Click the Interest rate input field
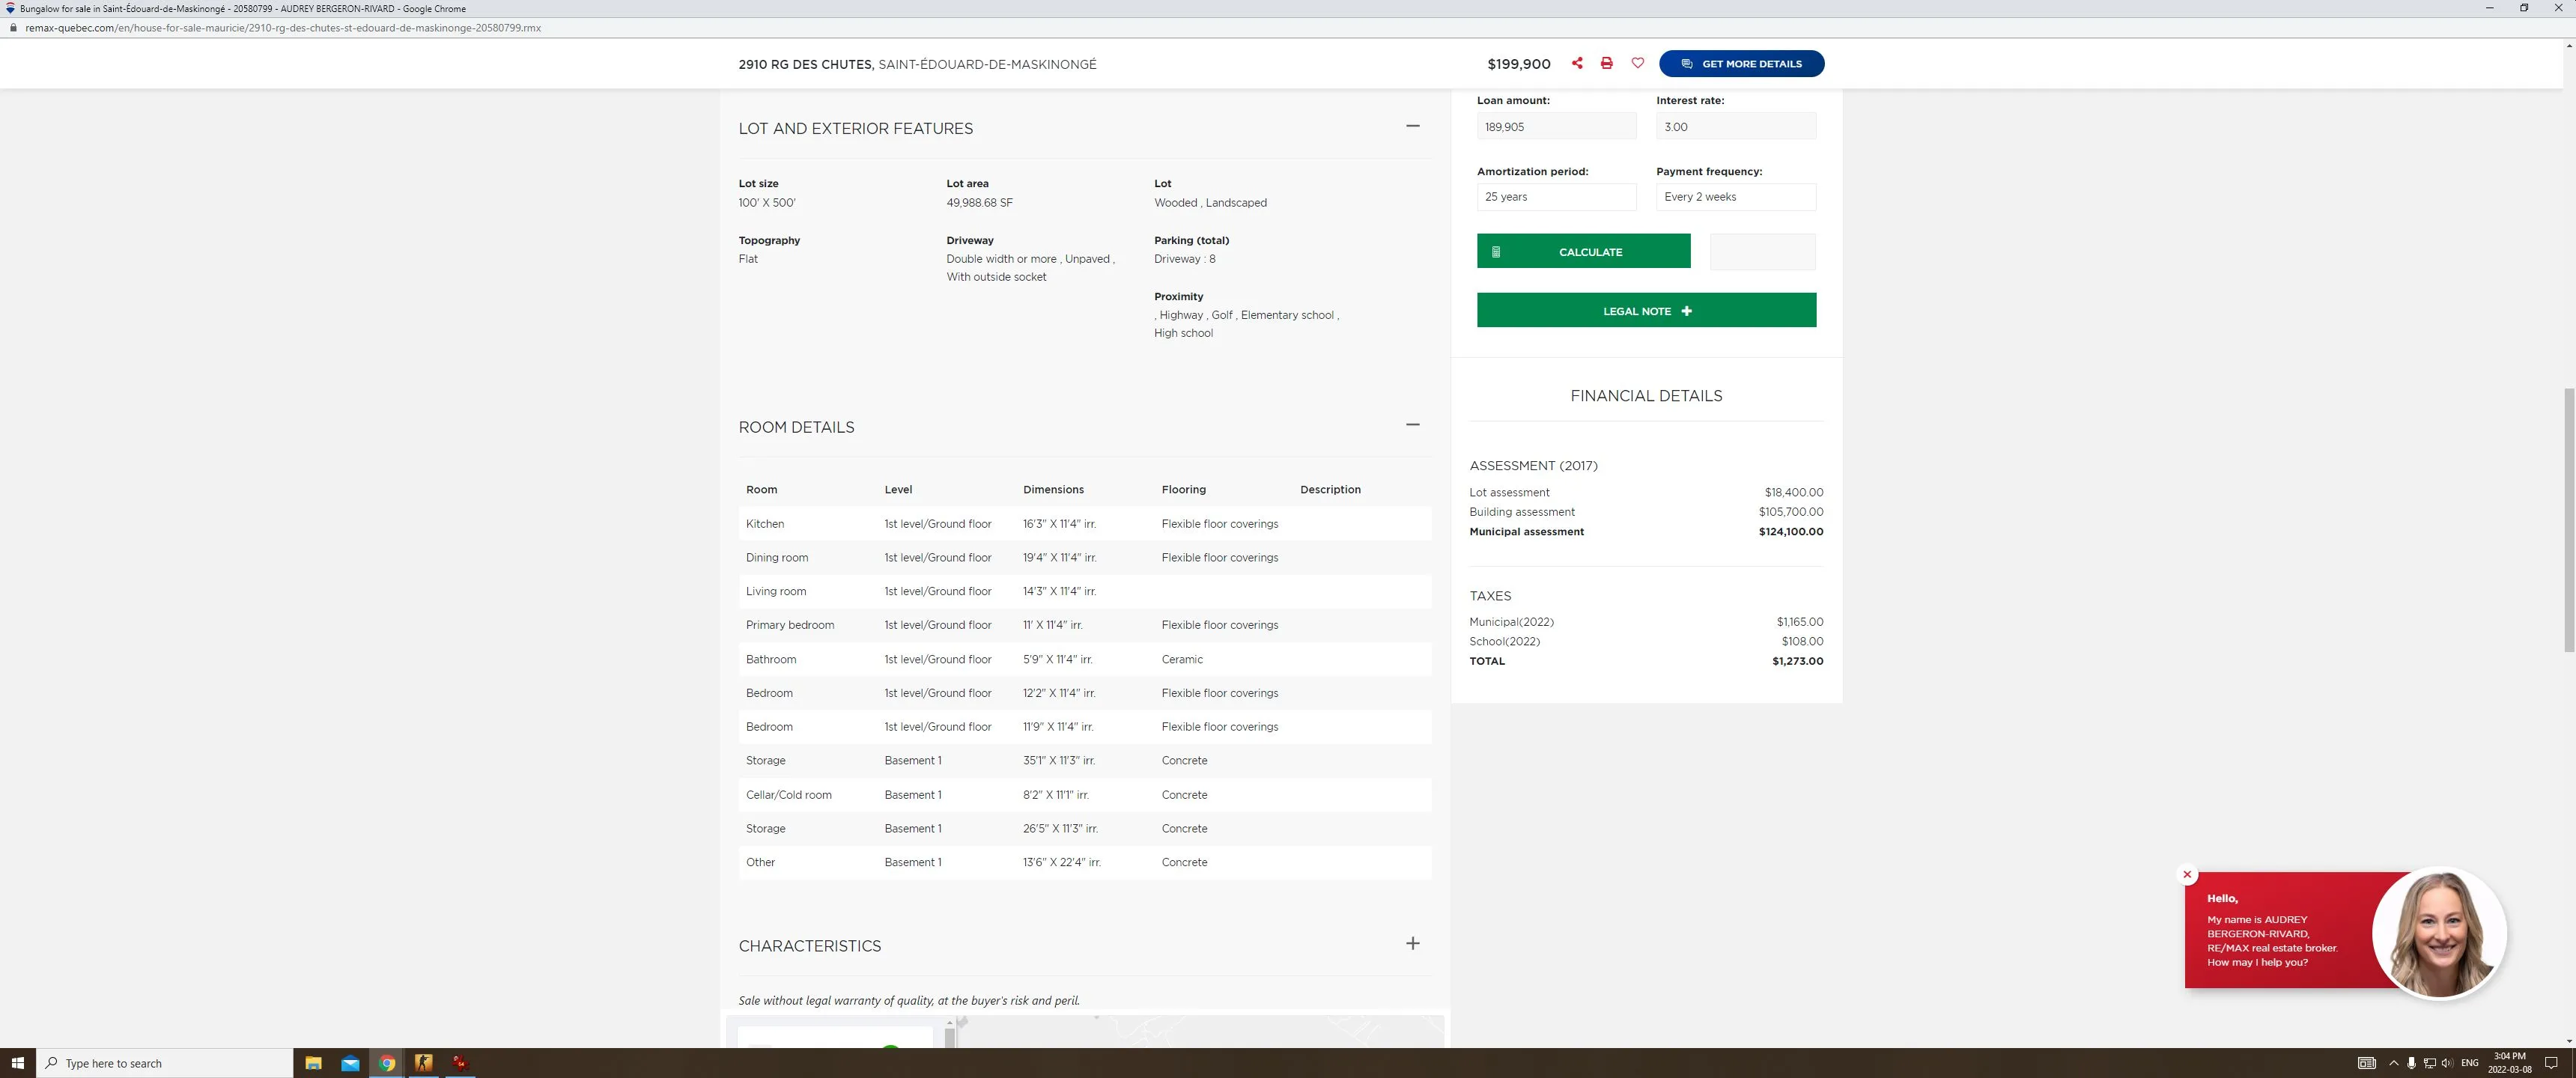2576x1078 pixels. click(1735, 127)
